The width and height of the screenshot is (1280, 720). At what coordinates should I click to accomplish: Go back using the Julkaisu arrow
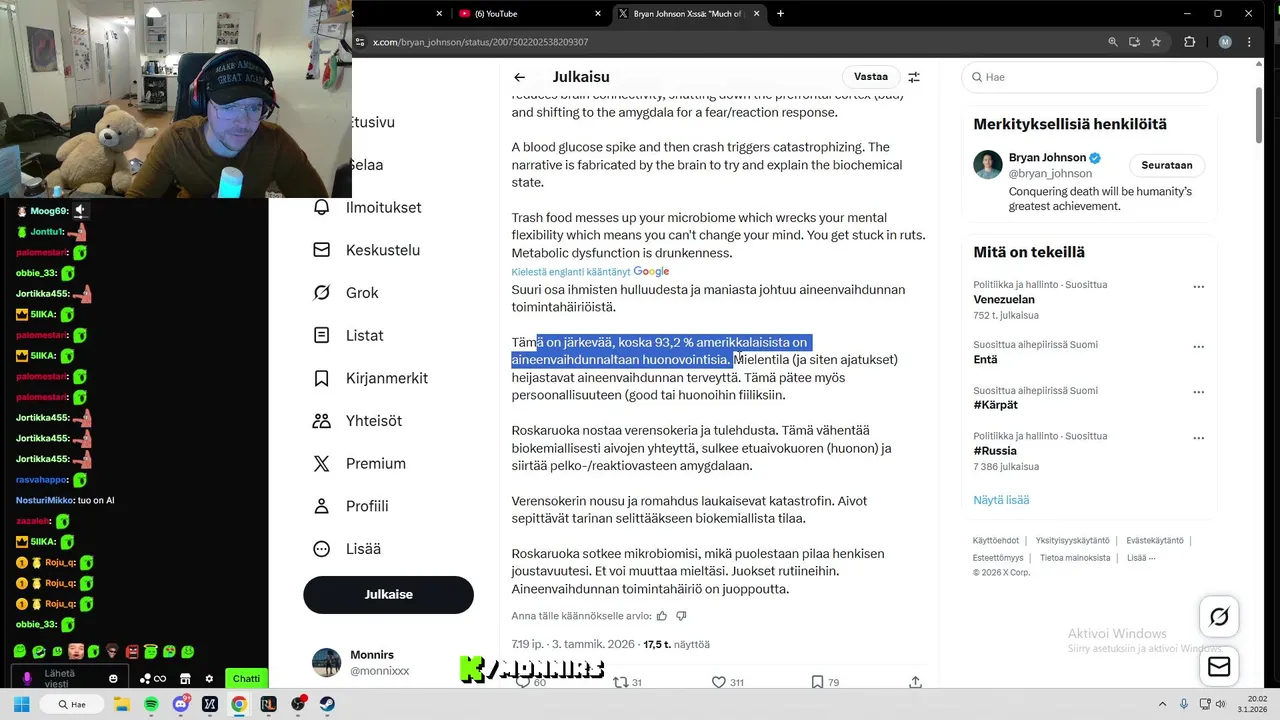coord(519,77)
